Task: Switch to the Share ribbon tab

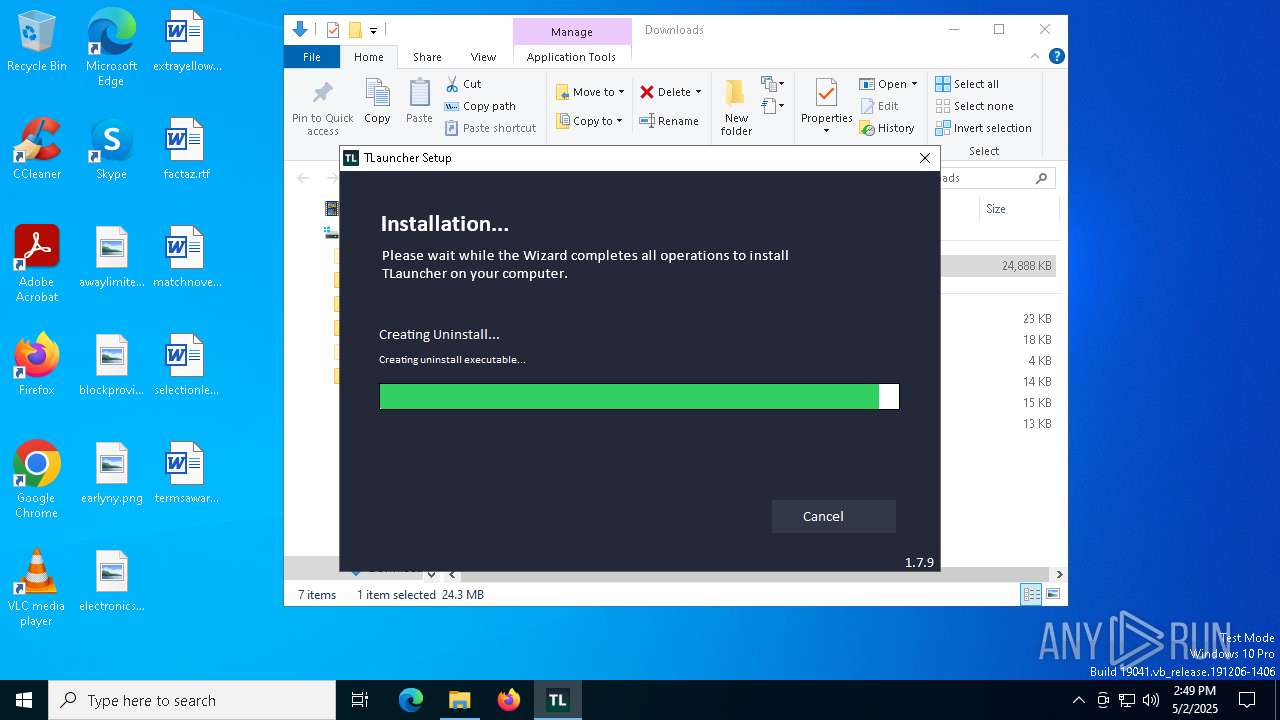Action: (x=427, y=57)
